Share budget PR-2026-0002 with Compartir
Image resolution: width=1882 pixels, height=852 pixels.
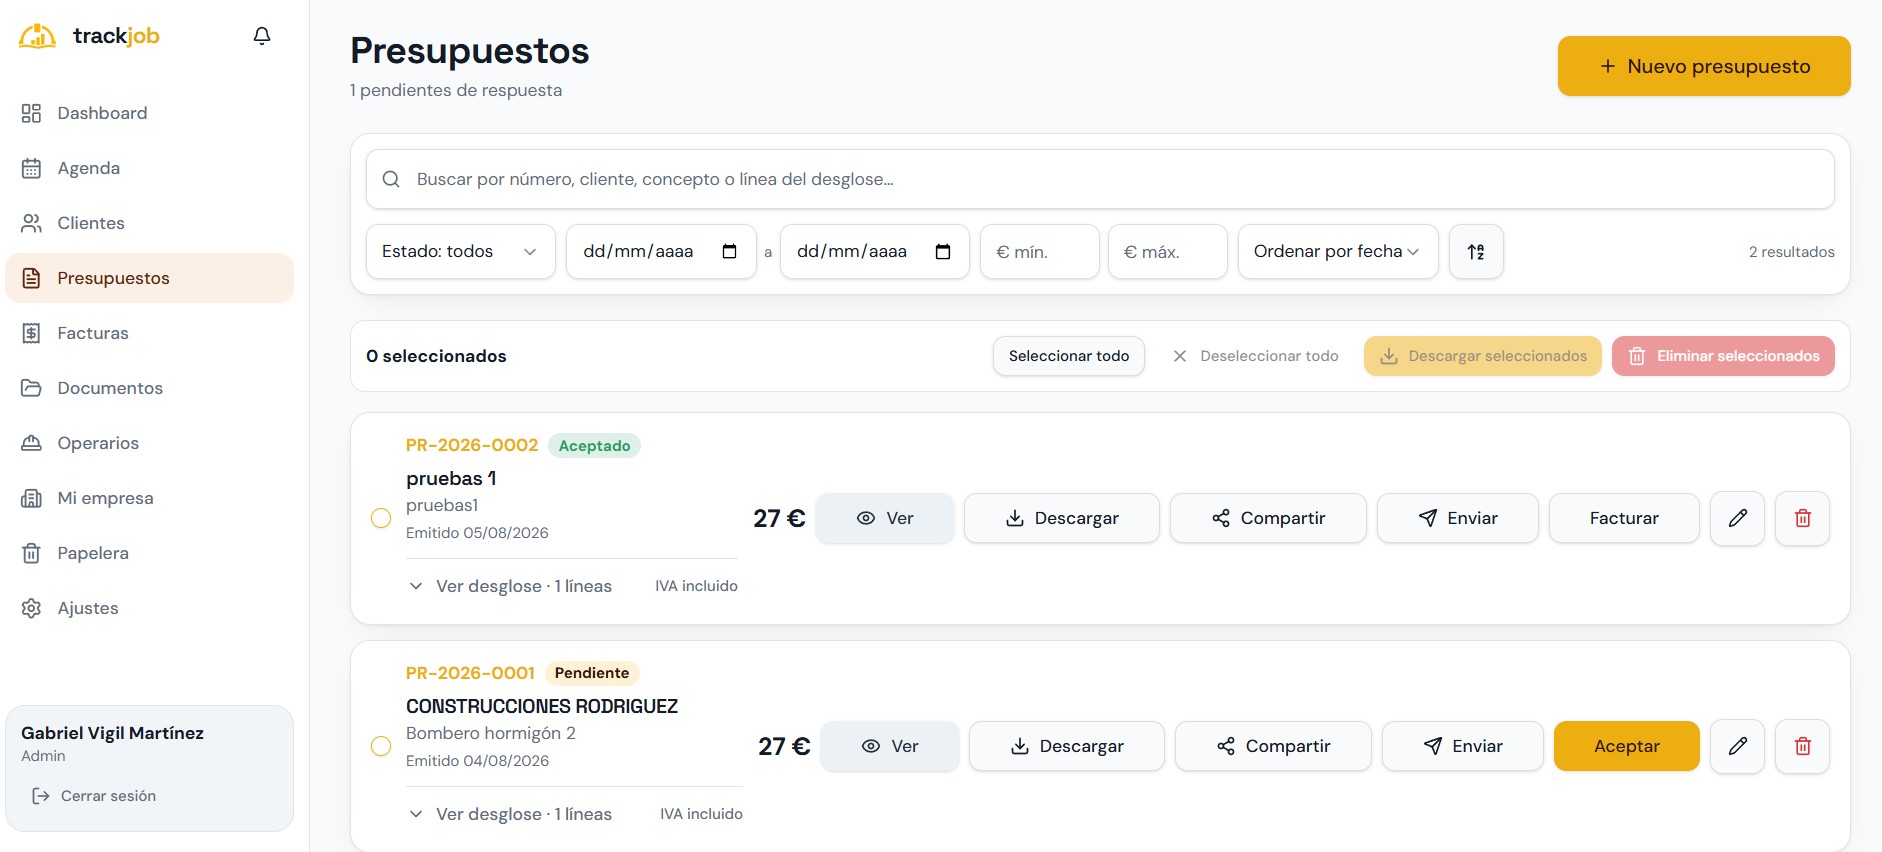(x=1268, y=518)
